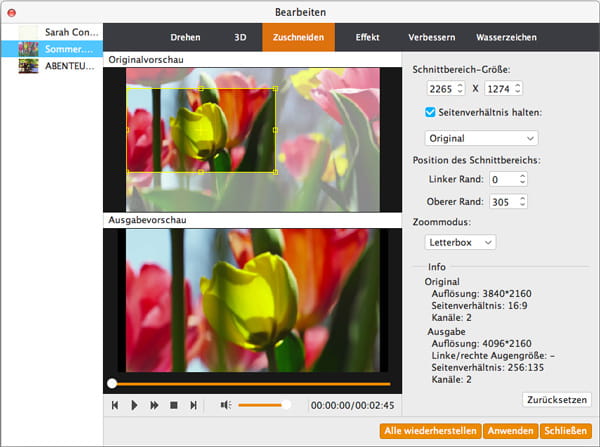Click the play button in playback controls
This screenshot has height=447, width=600.
135,405
